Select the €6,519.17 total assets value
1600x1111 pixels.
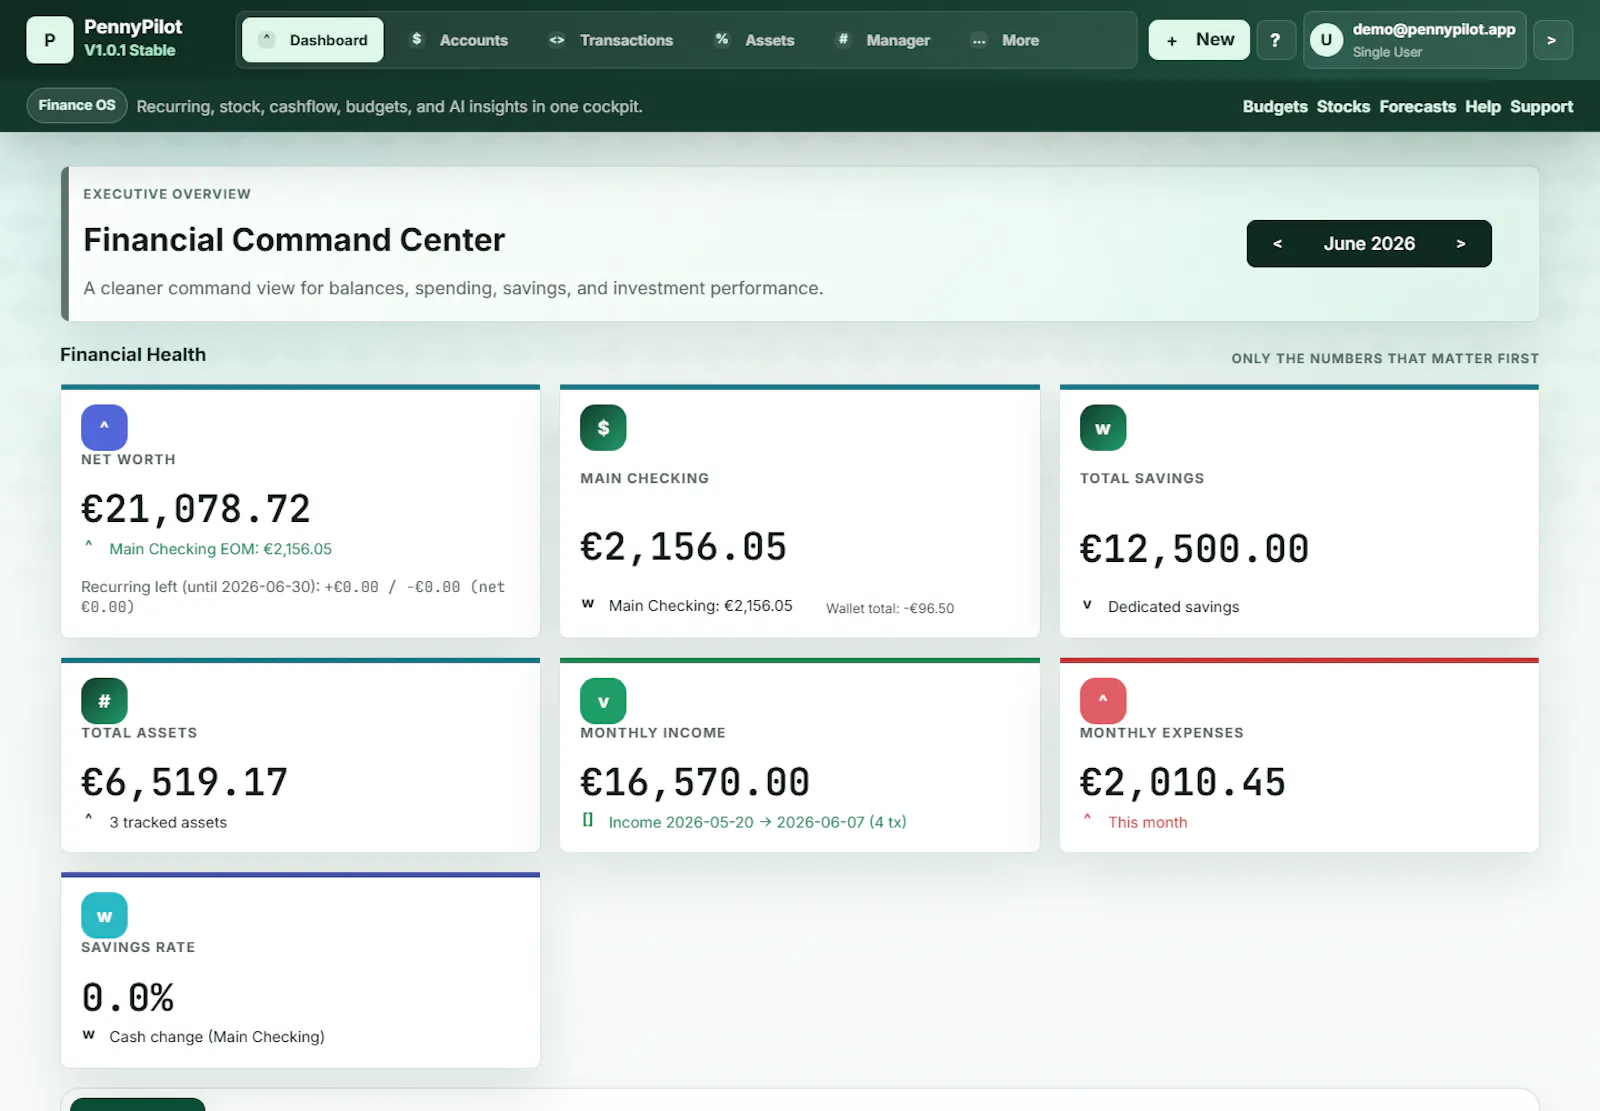[184, 782]
